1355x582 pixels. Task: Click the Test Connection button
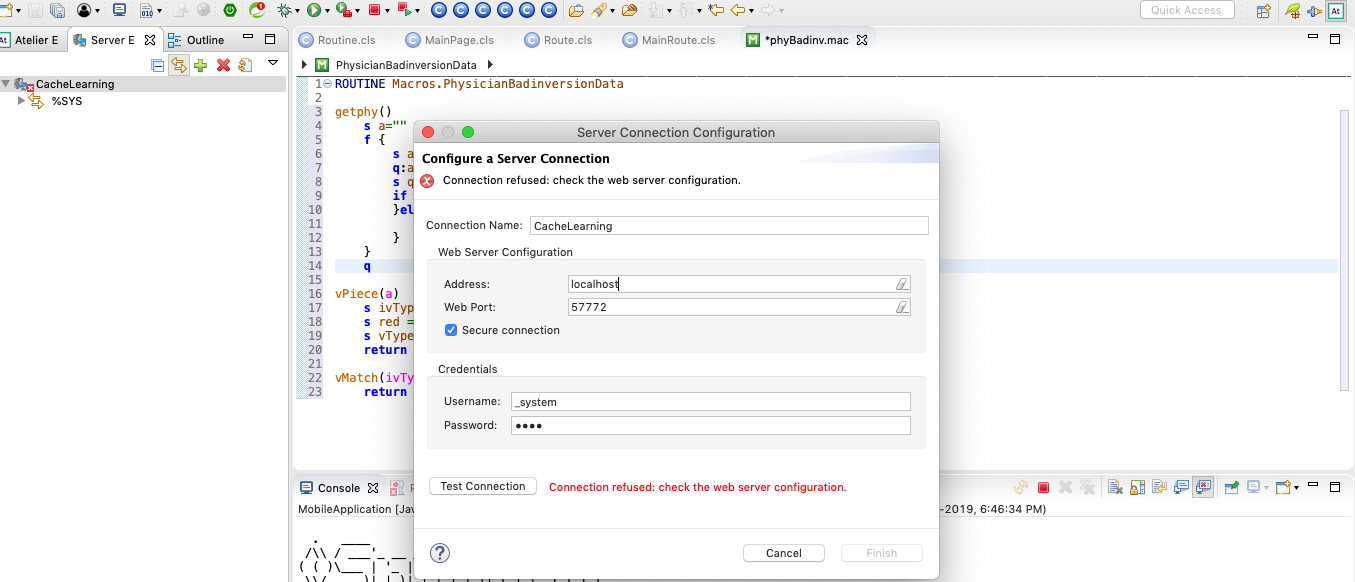click(x=482, y=486)
